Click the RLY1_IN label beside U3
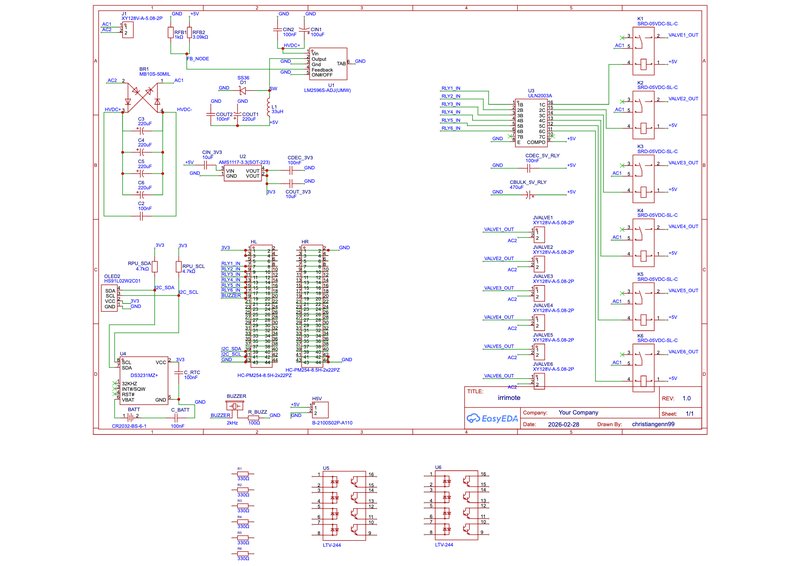Screen dimensions: 800x566 click(x=451, y=88)
